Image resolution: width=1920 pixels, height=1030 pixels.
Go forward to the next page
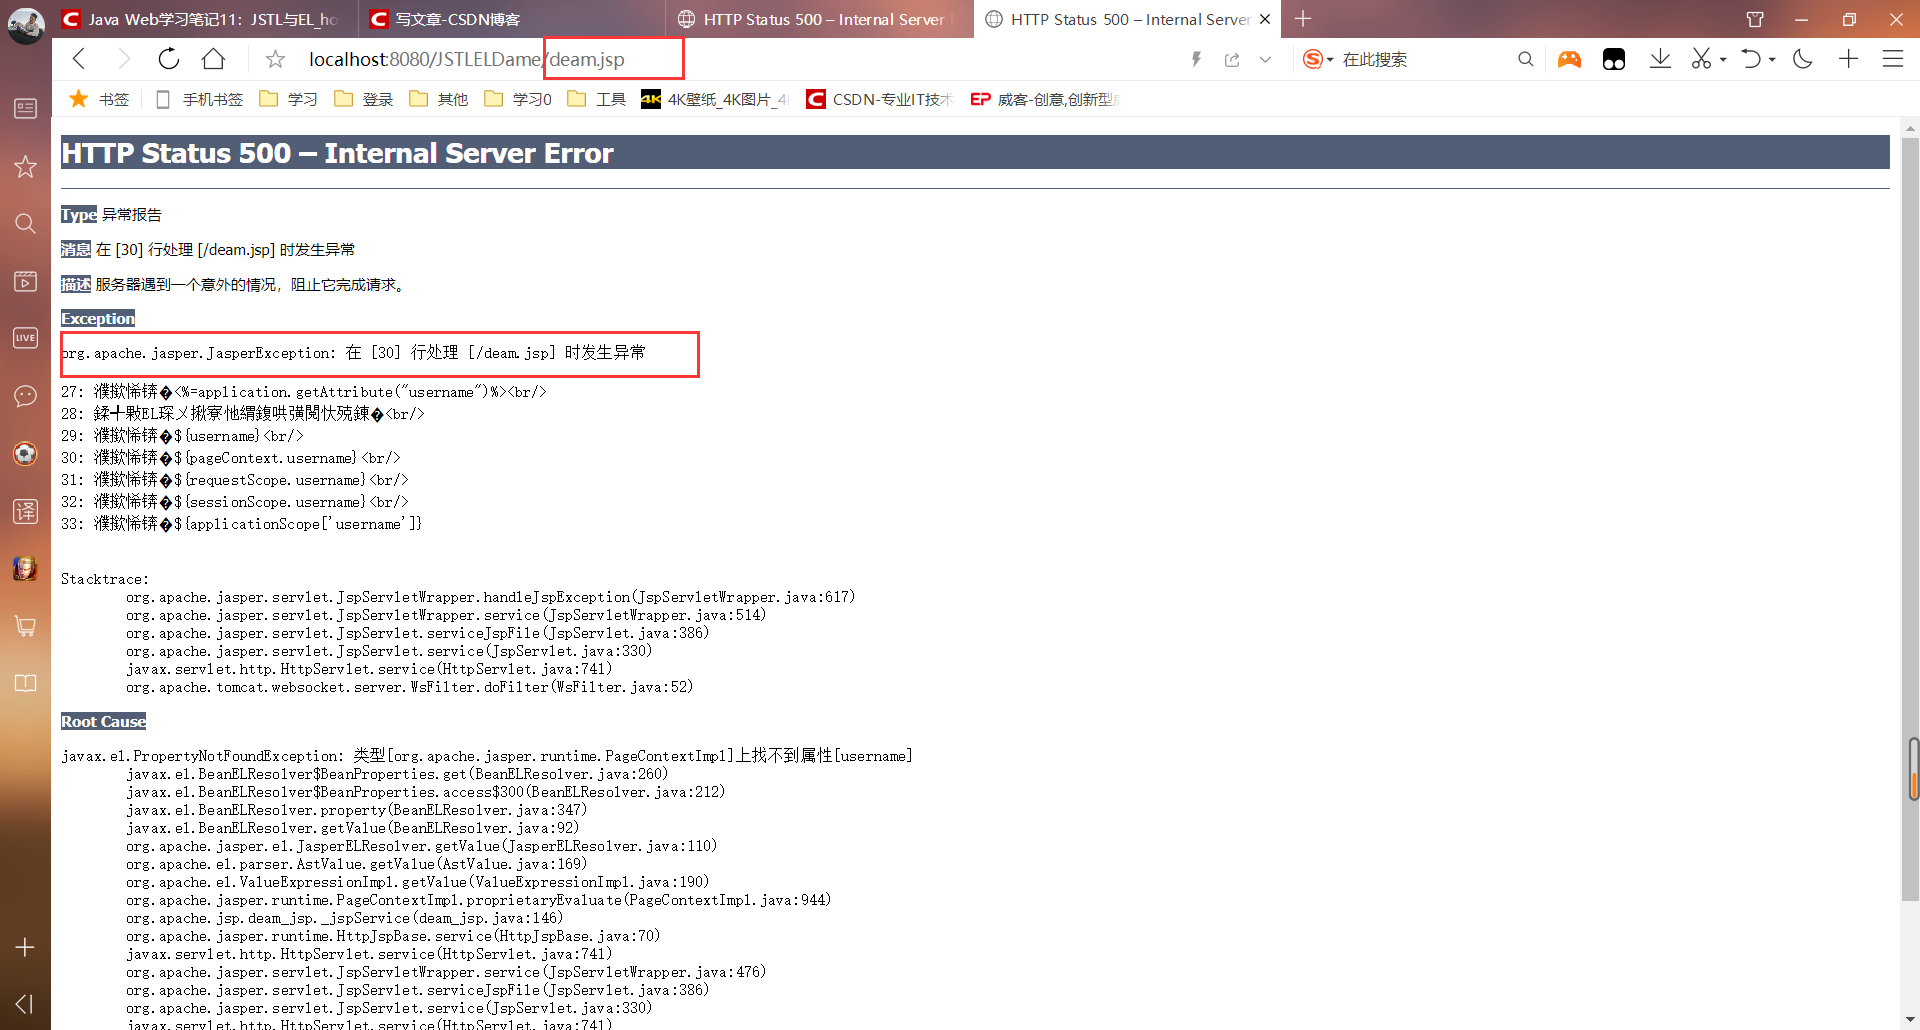(123, 59)
